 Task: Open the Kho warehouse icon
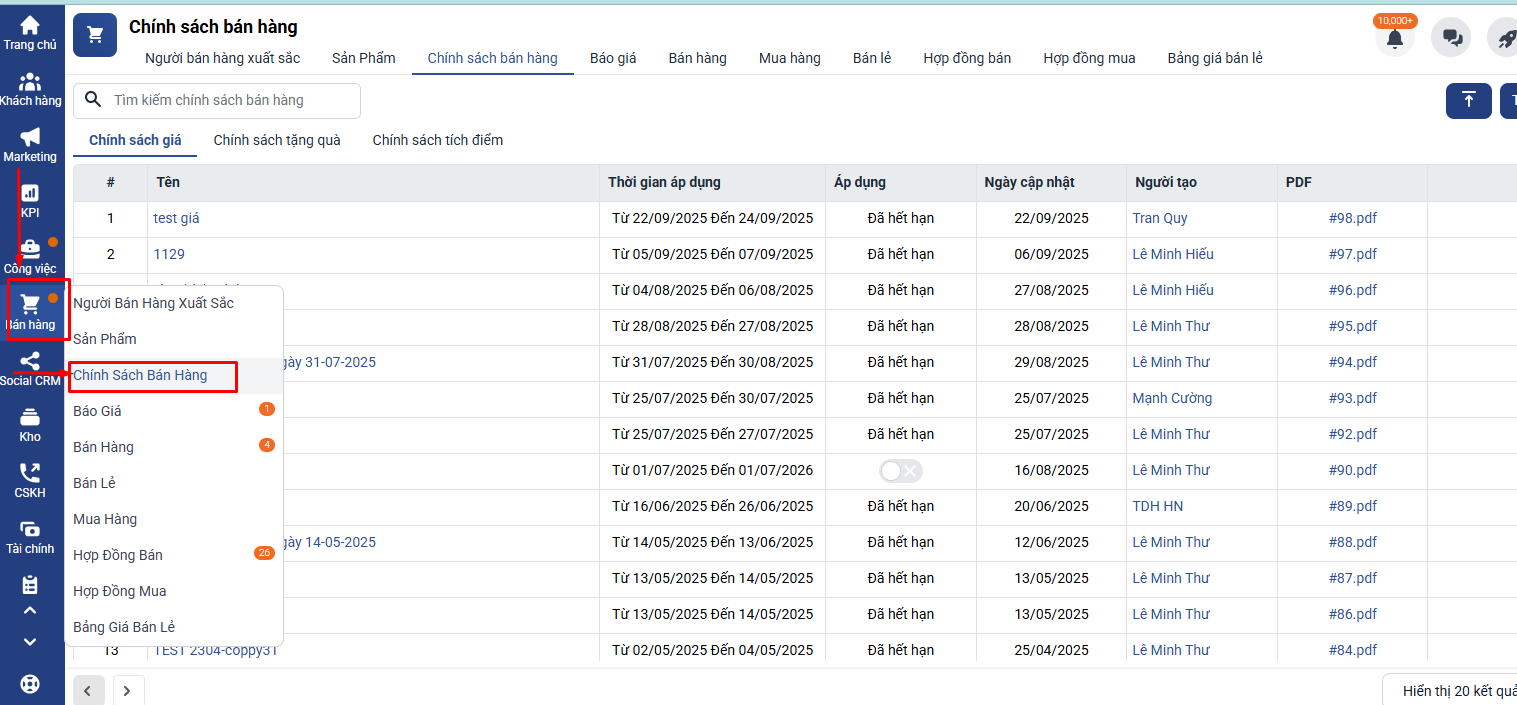click(x=30, y=424)
